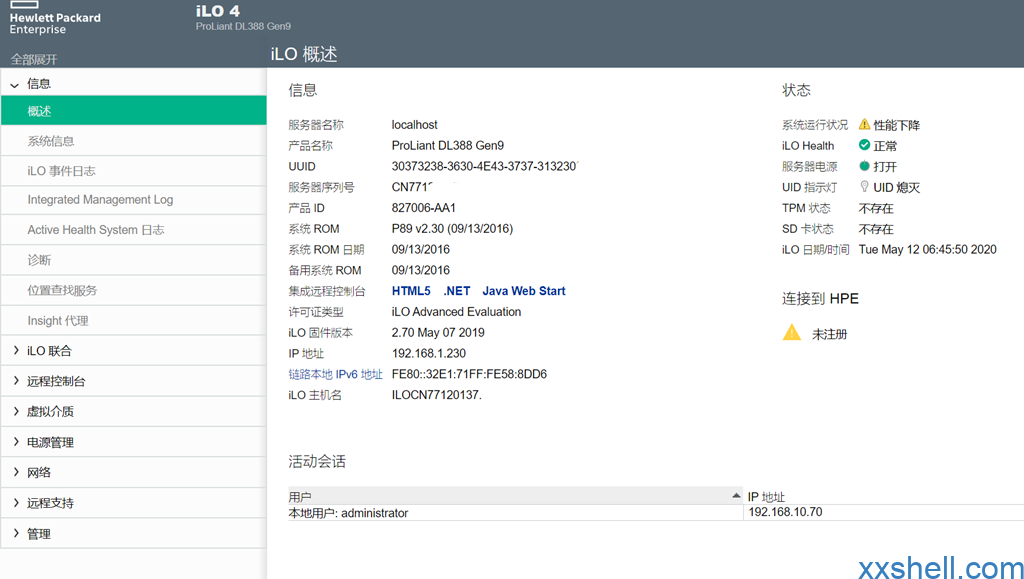1024x579 pixels.
Task: Open the 位置查找服务 page
Action: pyautogui.click(x=133, y=290)
